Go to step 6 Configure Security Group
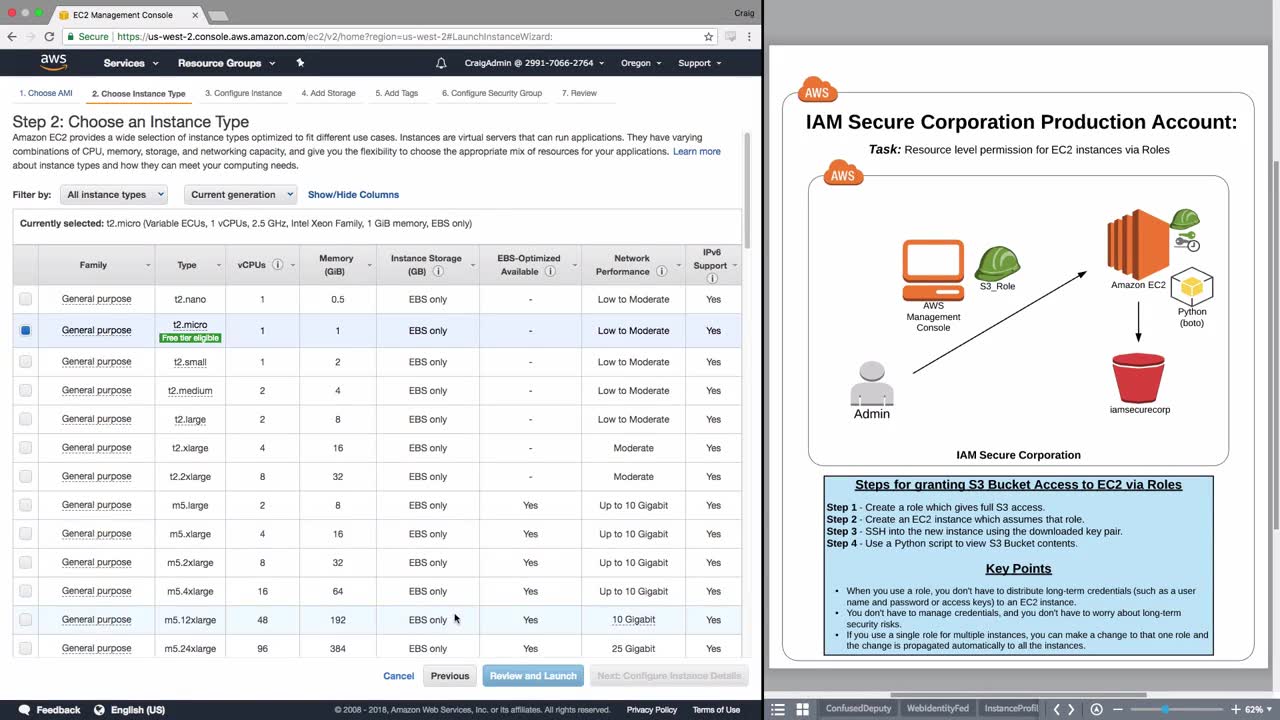Viewport: 1280px width, 720px height. 492,93
